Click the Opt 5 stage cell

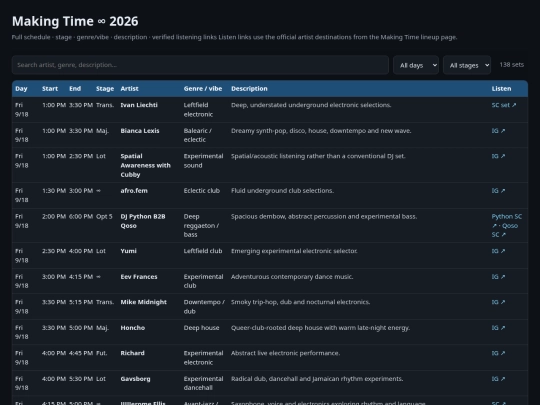104,217
